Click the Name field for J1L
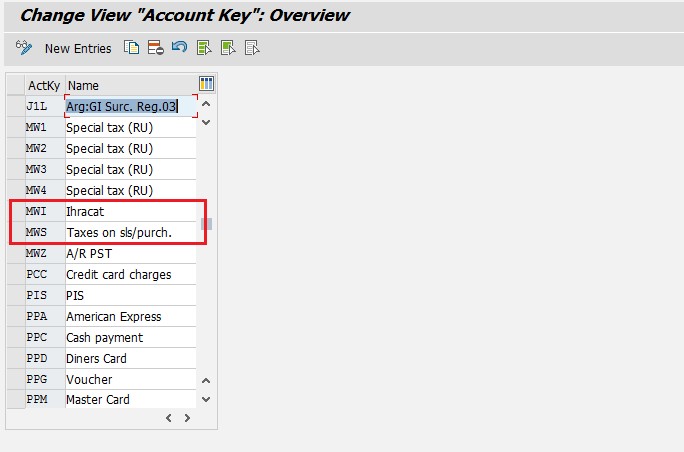 coord(130,106)
